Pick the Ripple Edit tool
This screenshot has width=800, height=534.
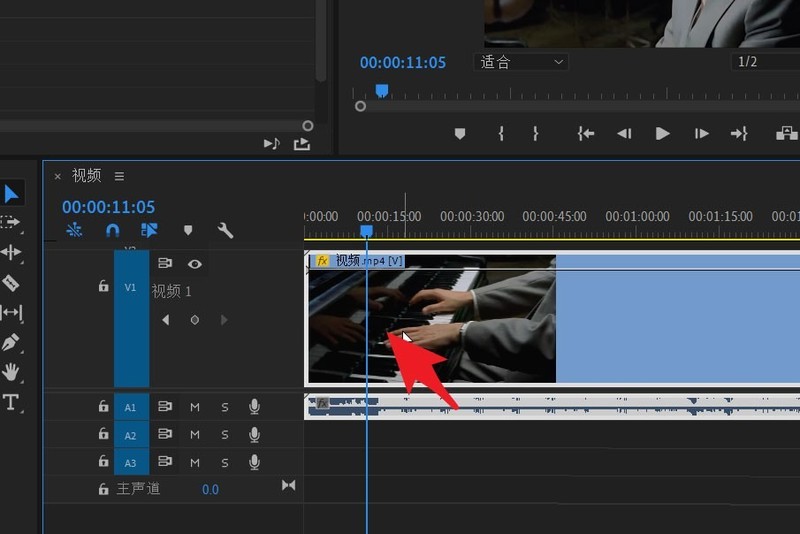tap(11, 252)
